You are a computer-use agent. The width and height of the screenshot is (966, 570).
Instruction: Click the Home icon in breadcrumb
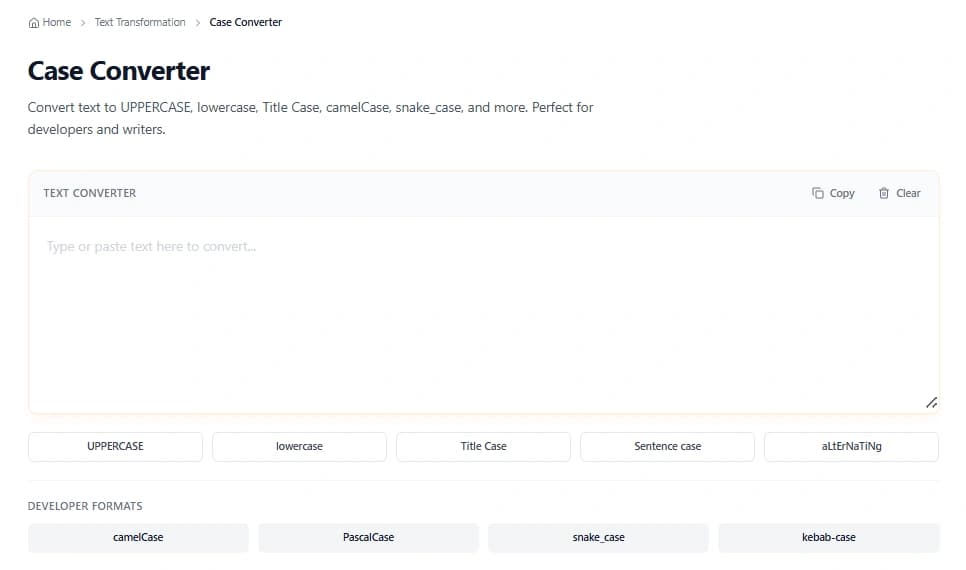(34, 22)
